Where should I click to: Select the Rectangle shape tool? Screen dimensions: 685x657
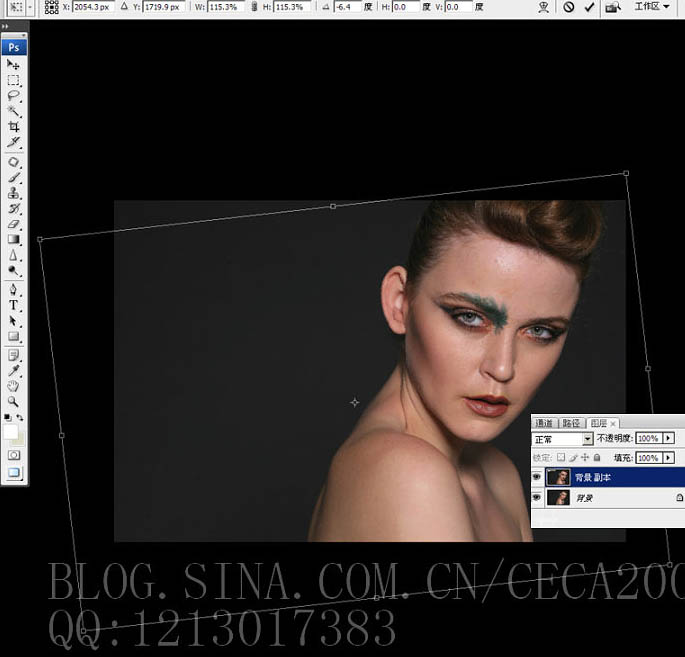point(13,336)
